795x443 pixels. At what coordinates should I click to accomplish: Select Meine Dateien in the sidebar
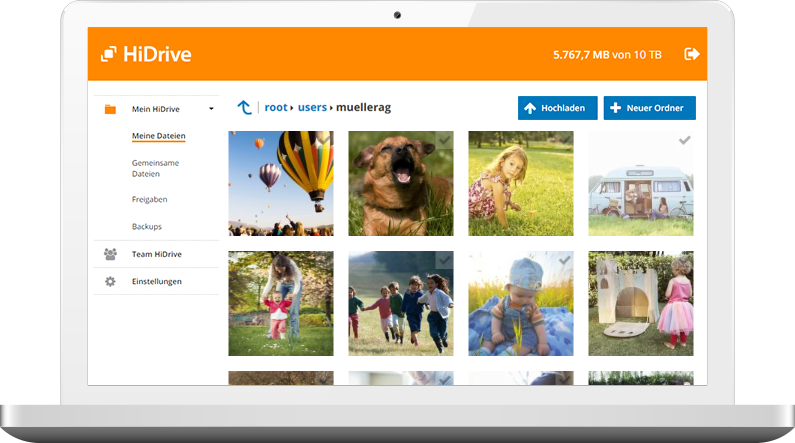158,136
